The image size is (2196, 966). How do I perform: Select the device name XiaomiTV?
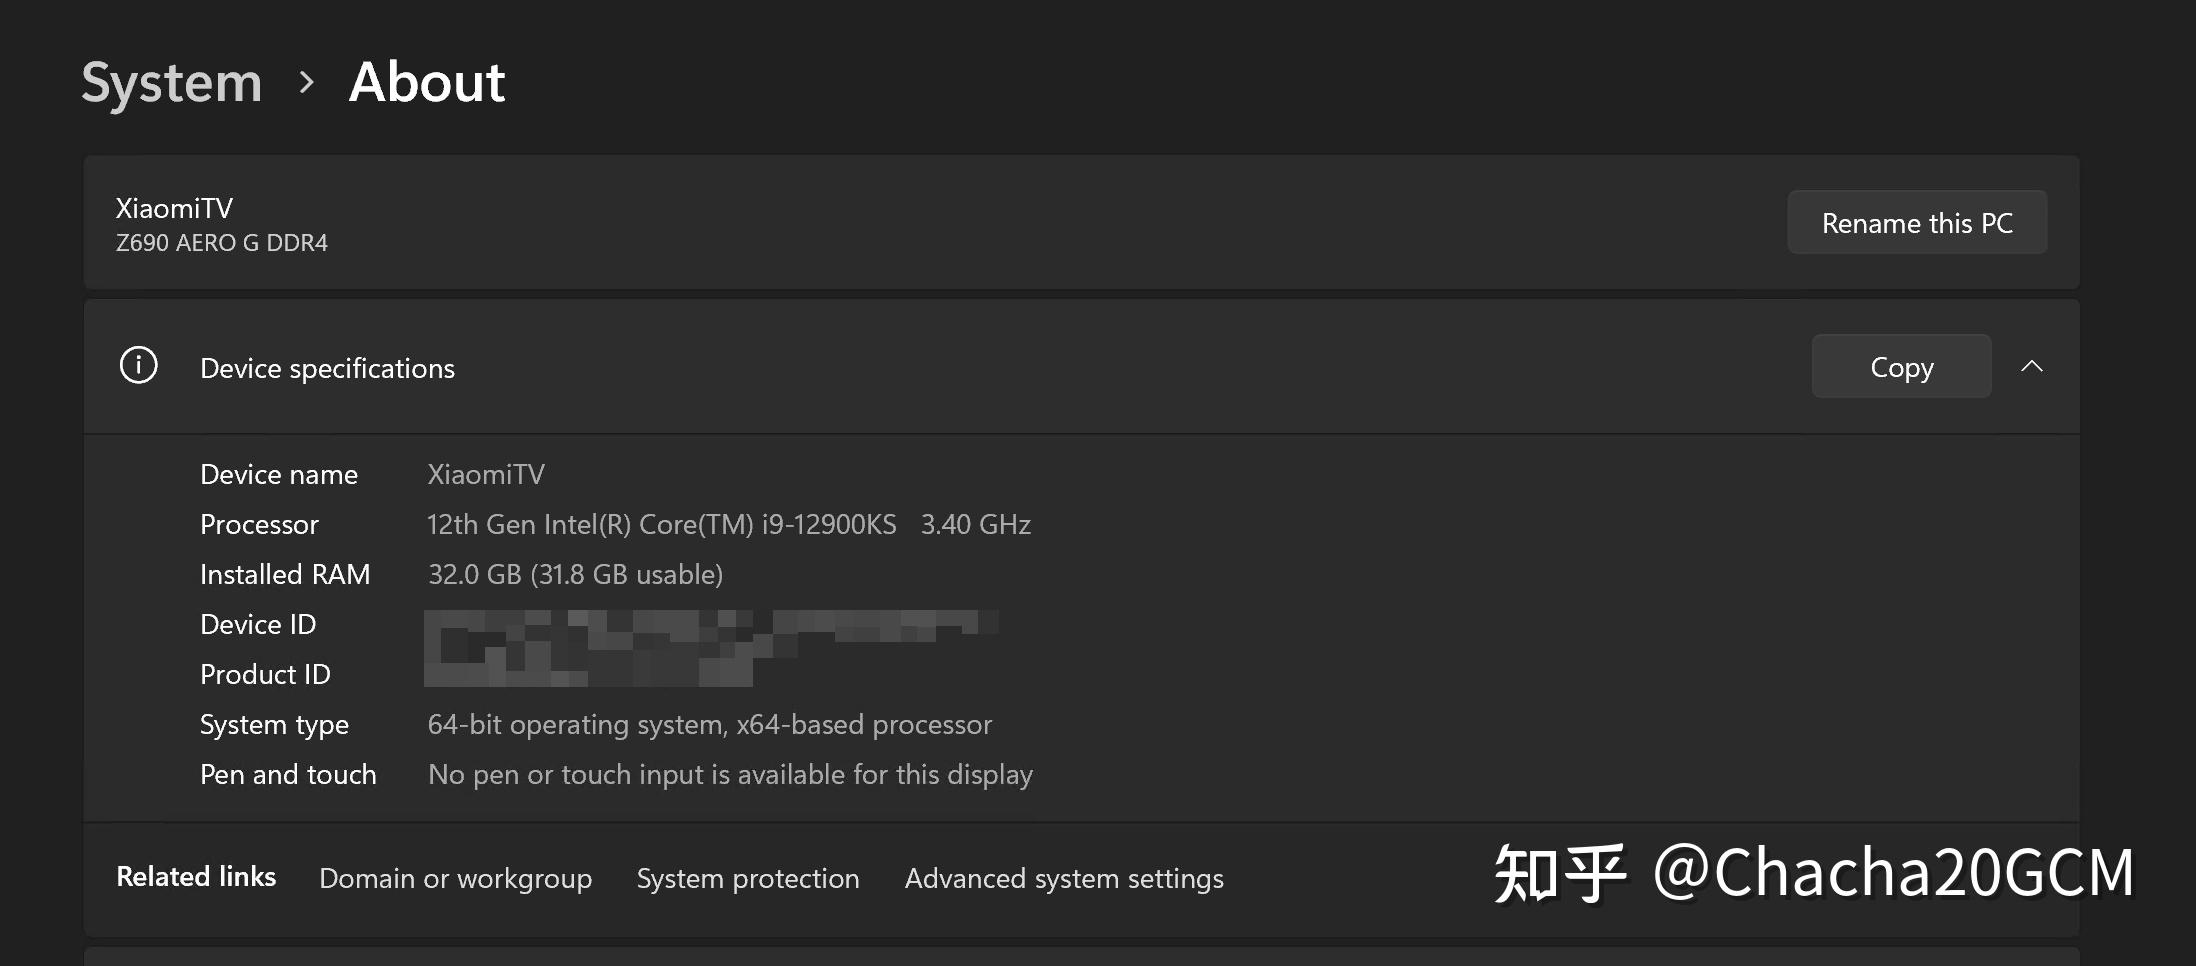(x=485, y=474)
